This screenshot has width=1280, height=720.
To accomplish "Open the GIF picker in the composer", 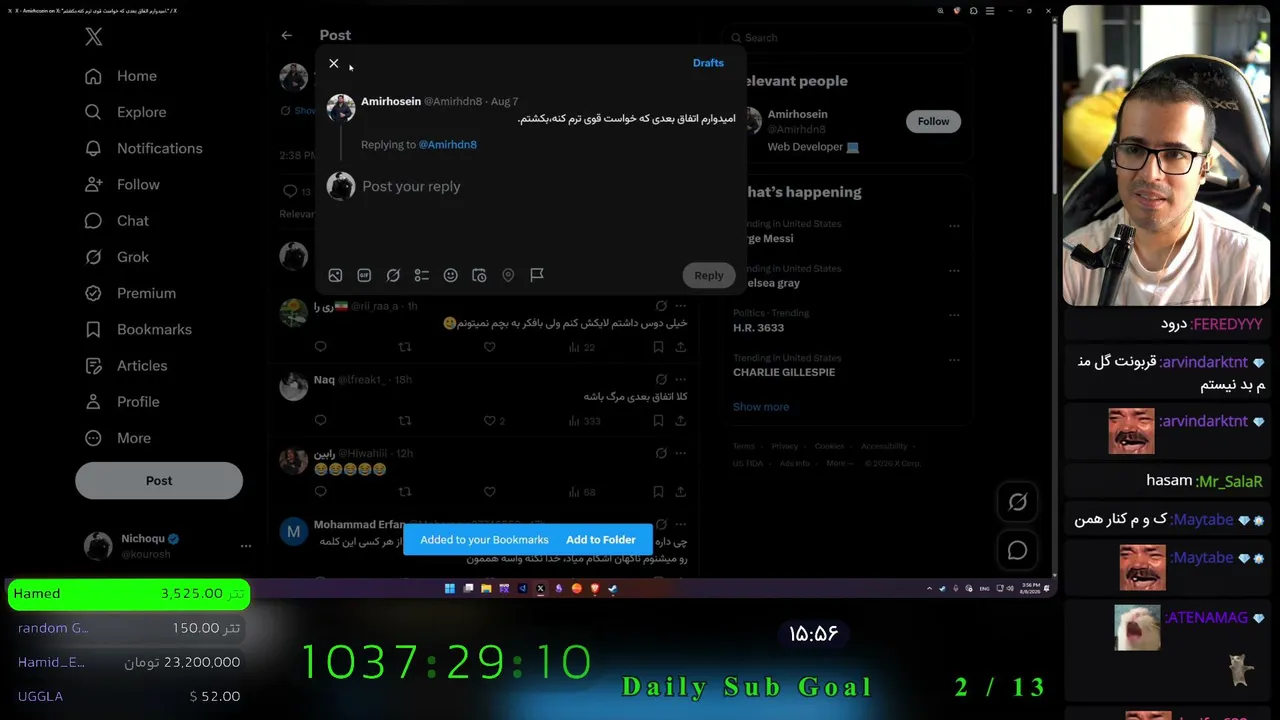I will point(364,275).
